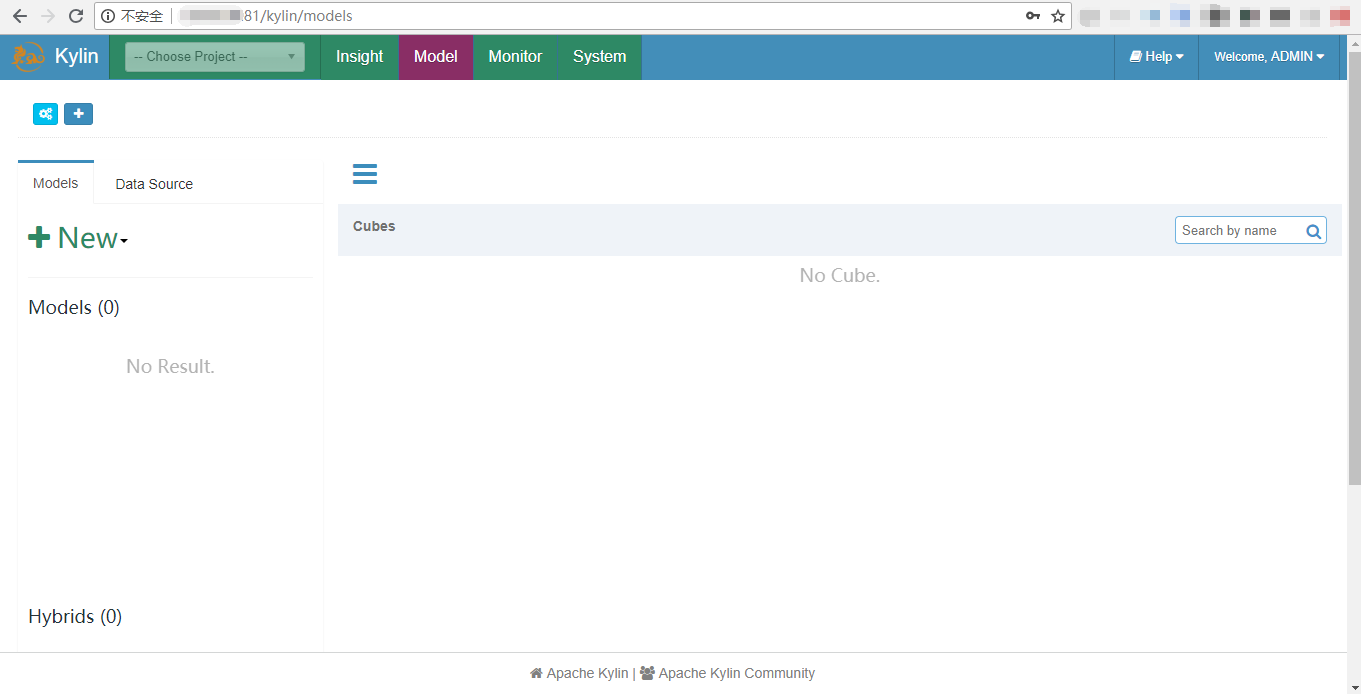Image resolution: width=1361 pixels, height=694 pixels.
Task: Click the Hybrids (0) heading
Action: pyautogui.click(x=75, y=617)
